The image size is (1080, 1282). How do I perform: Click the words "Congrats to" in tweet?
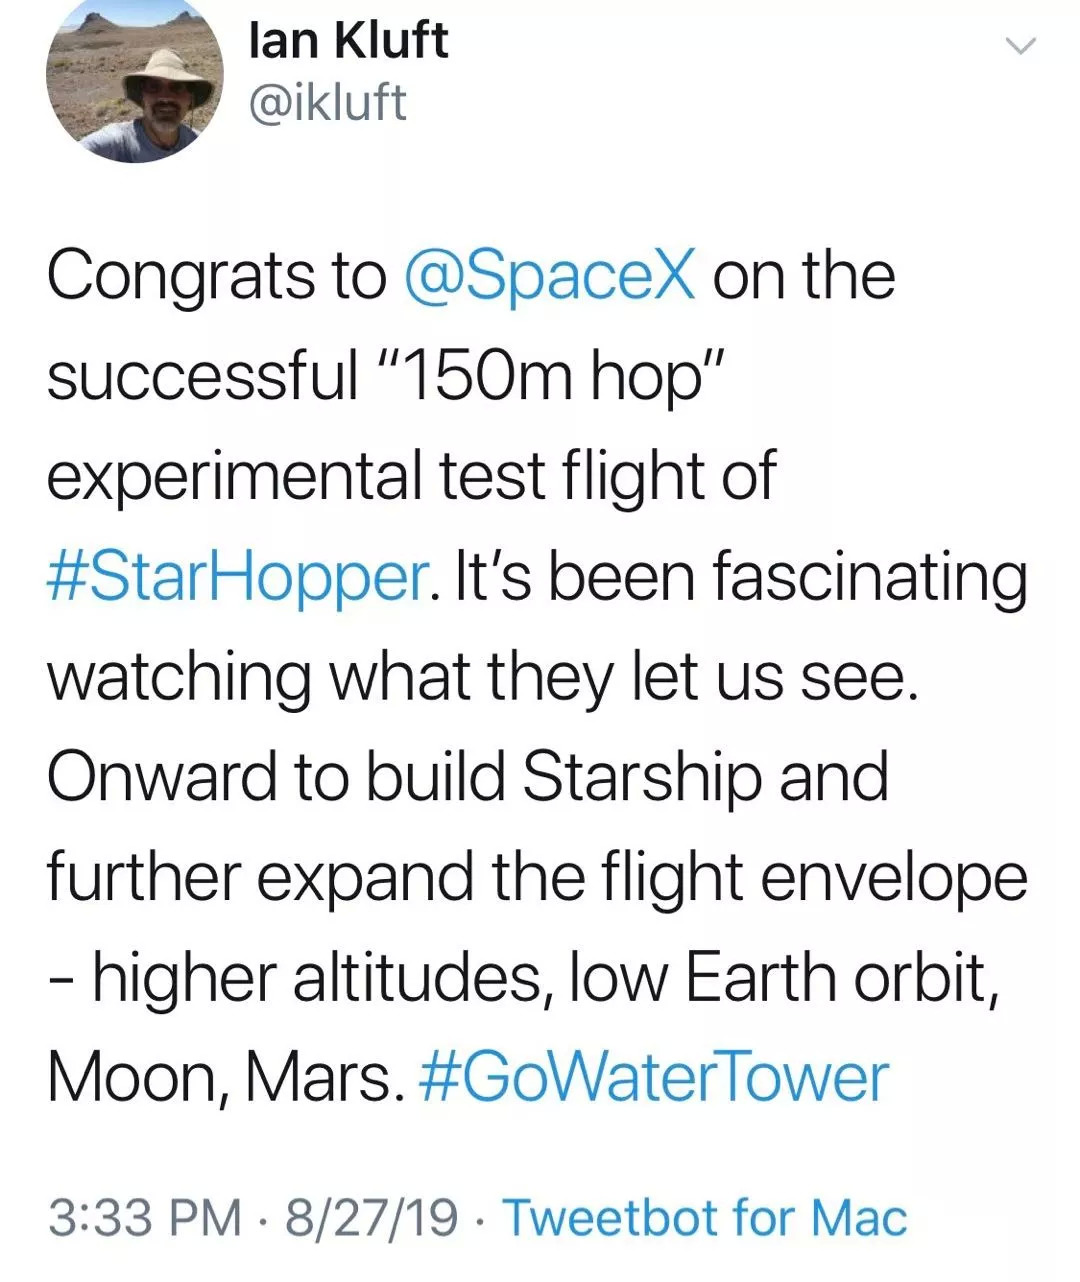216,276
